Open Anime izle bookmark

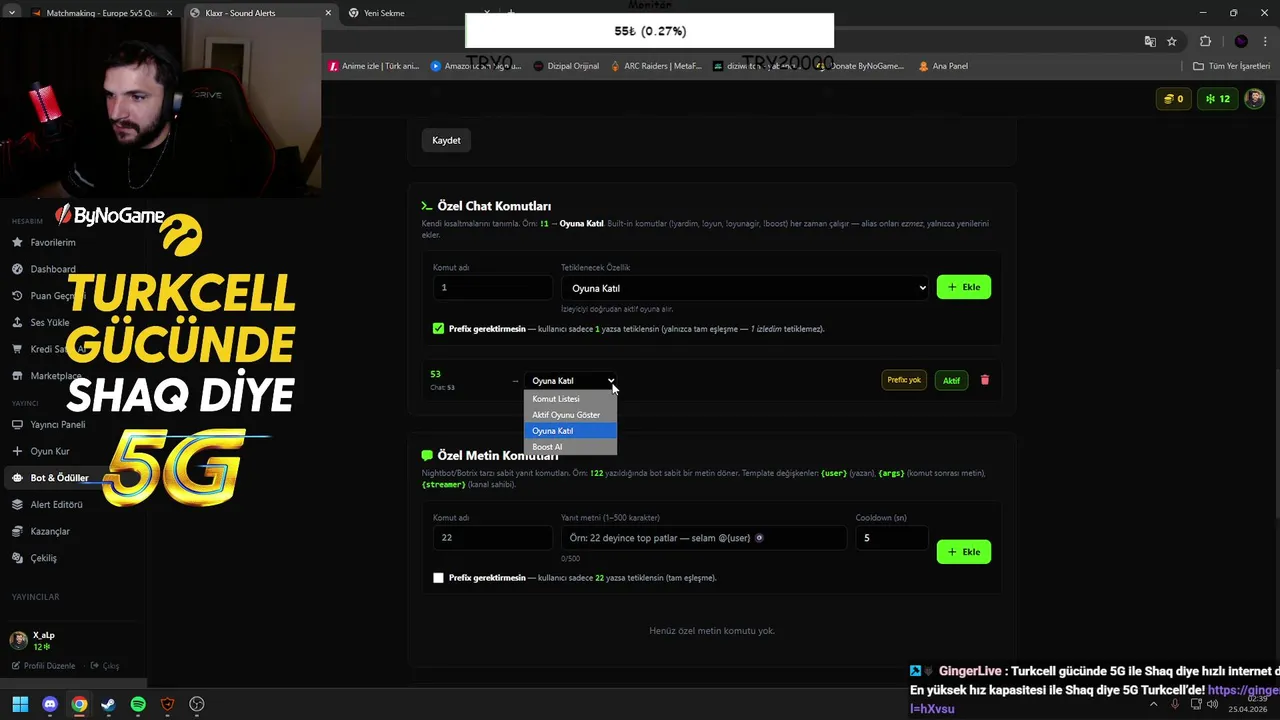pyautogui.click(x=374, y=66)
